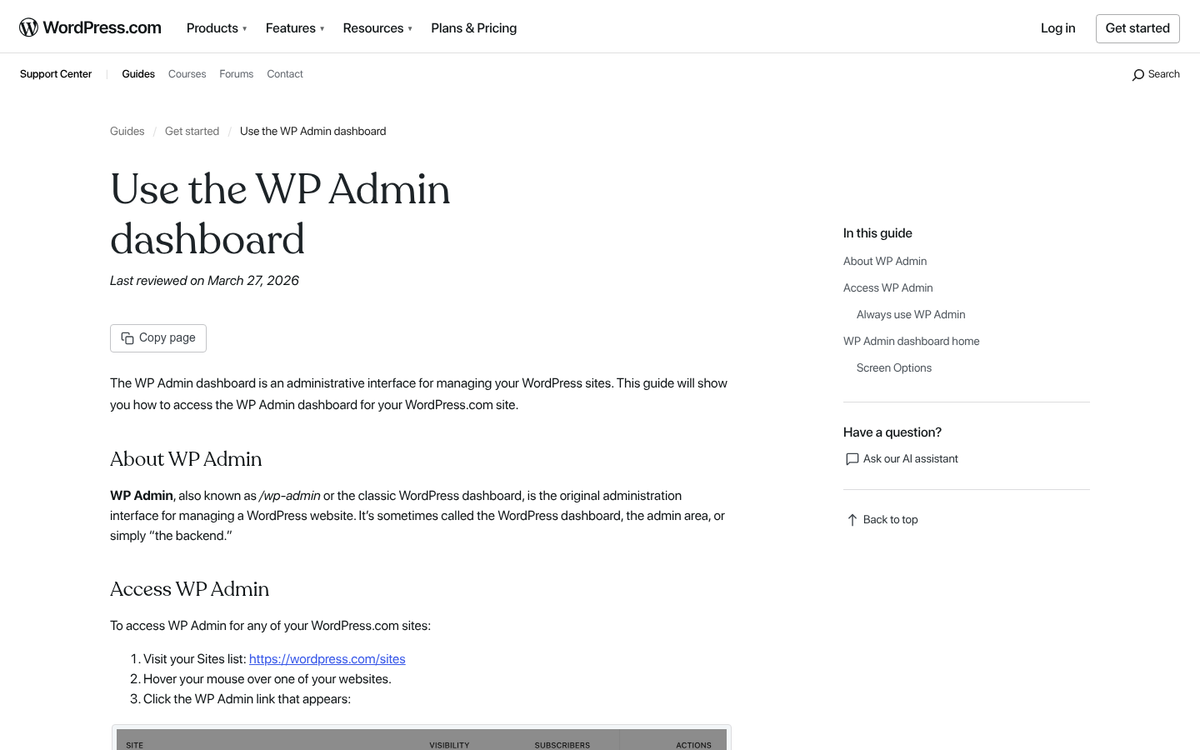Screen dimensions: 1200x750
Task: Click the upward arrow icon next to Back to top
Action: (x=850, y=519)
